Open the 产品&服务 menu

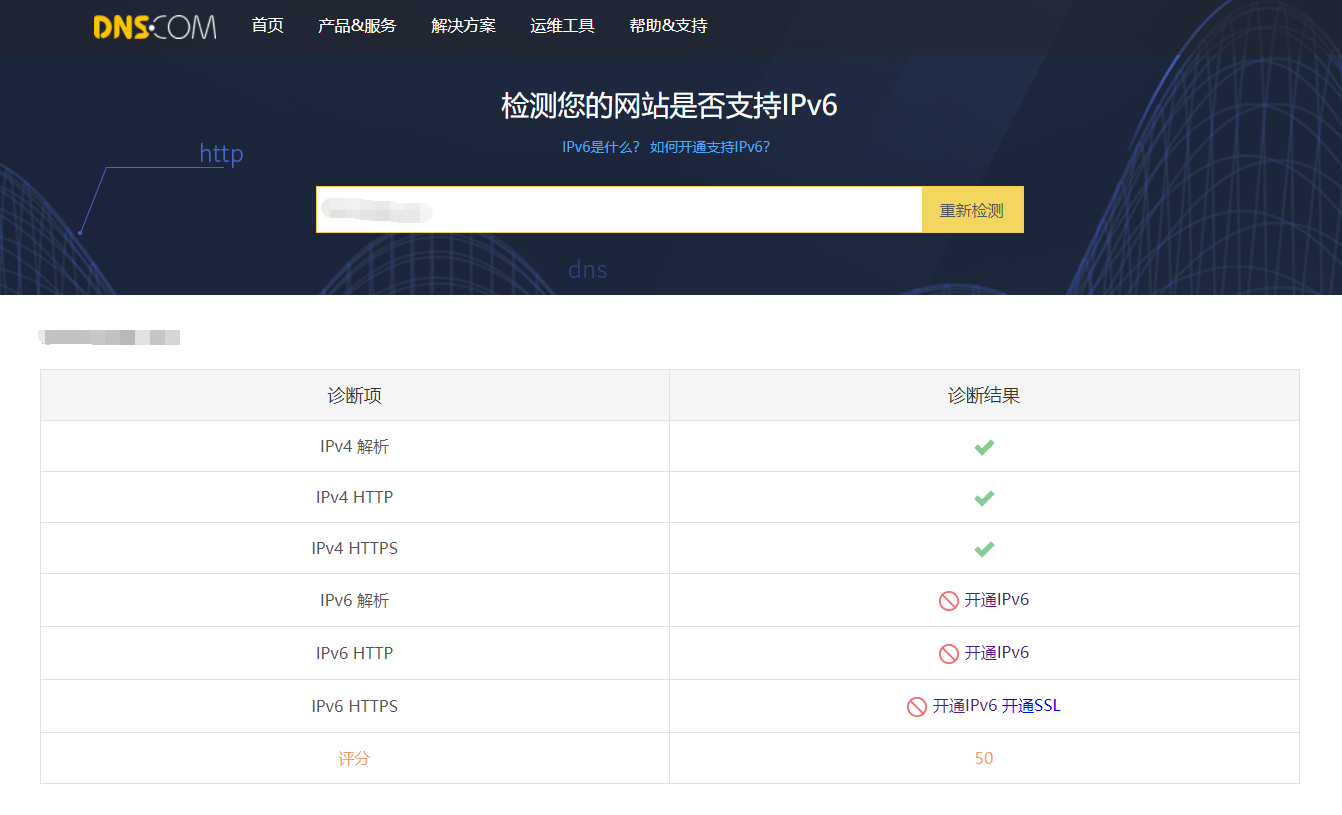(x=357, y=26)
